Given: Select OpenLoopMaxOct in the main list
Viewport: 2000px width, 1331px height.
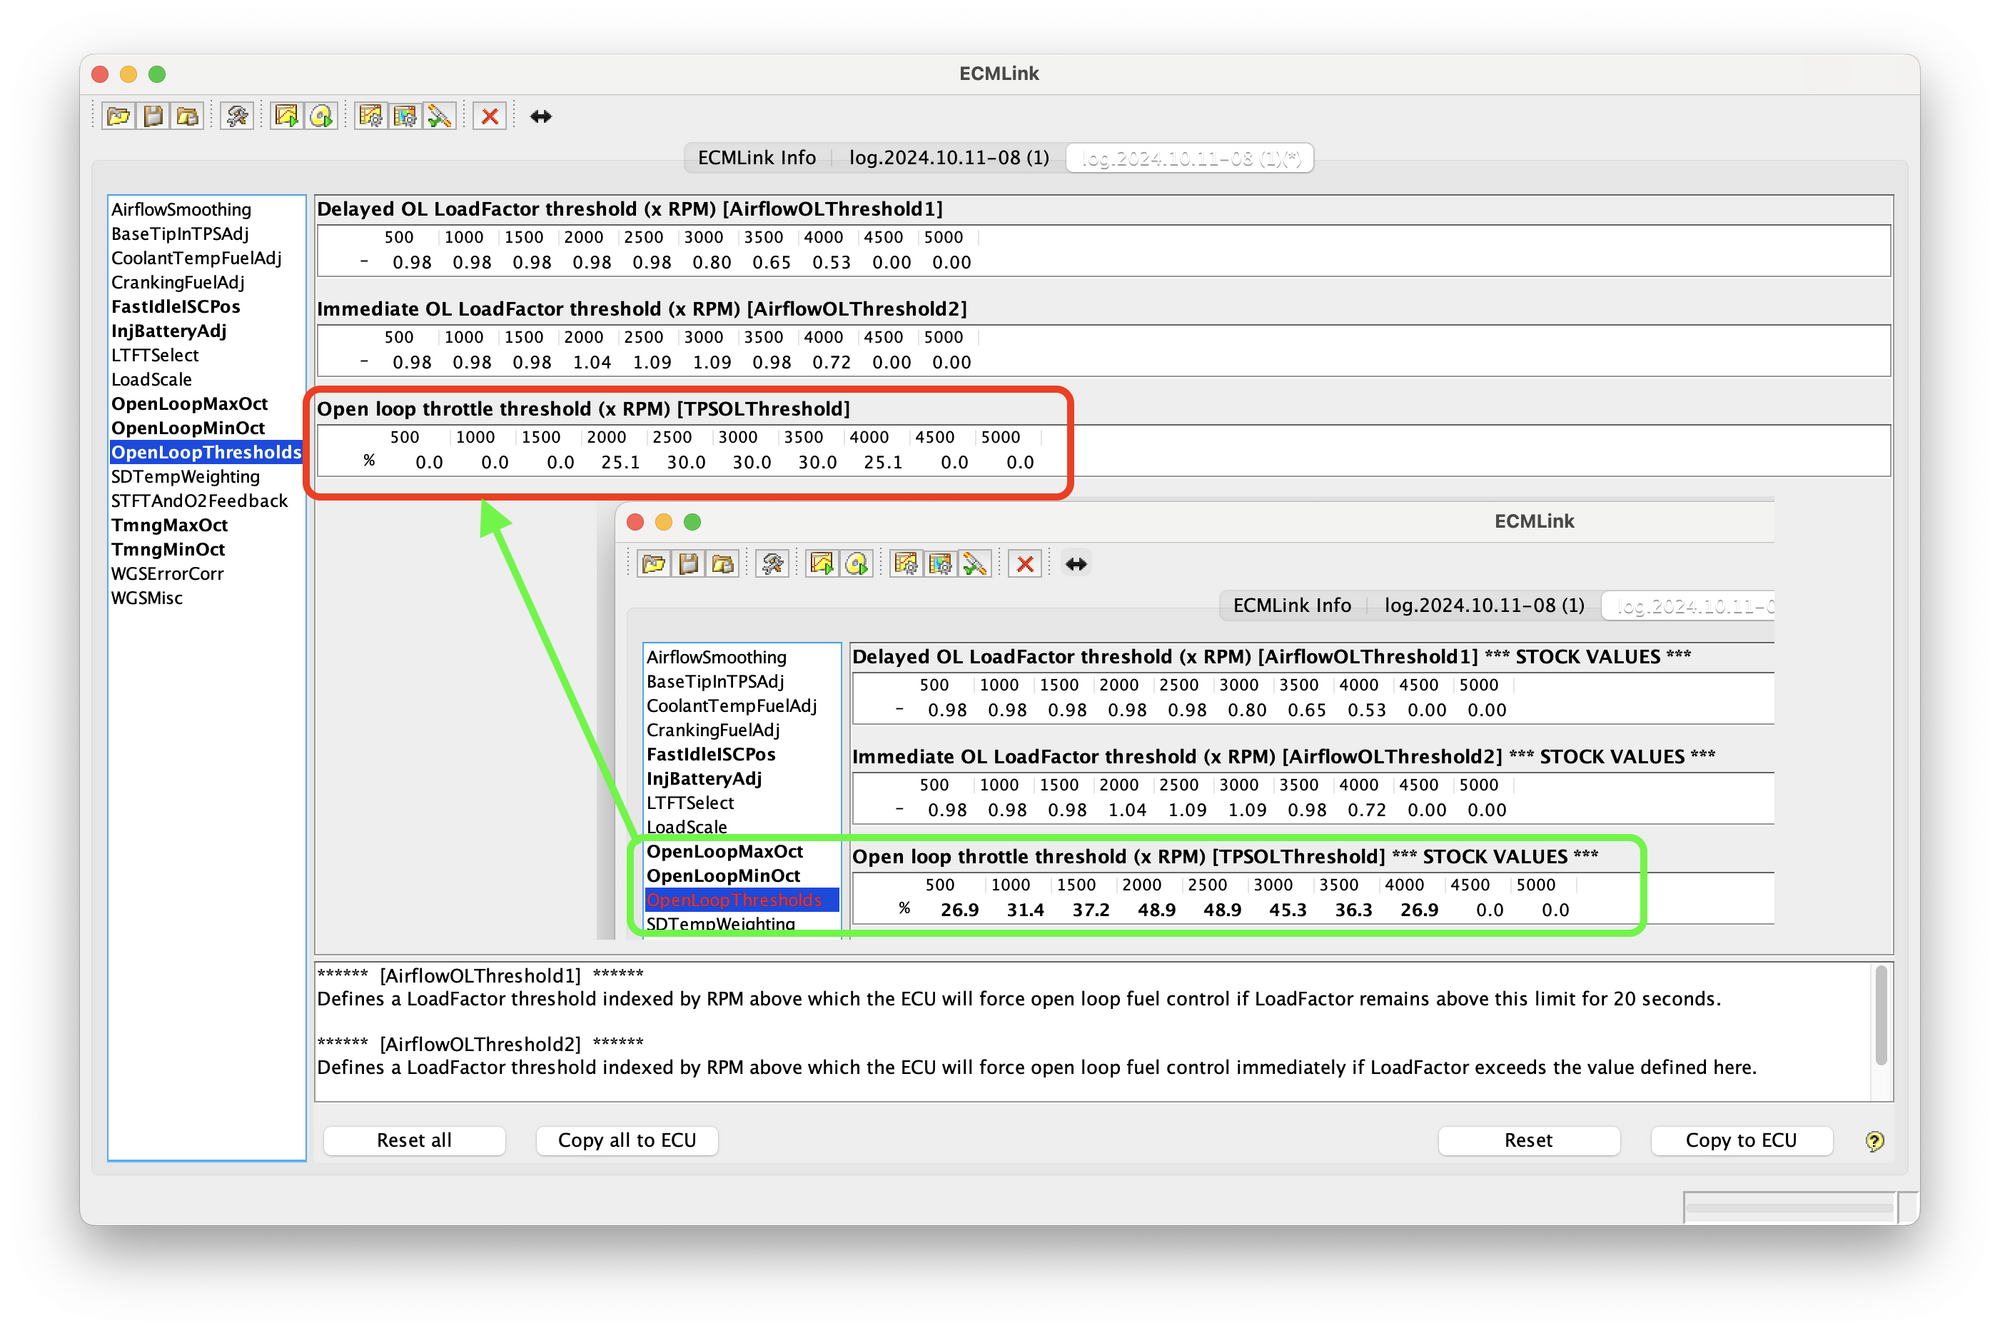Looking at the screenshot, I should click(205, 404).
